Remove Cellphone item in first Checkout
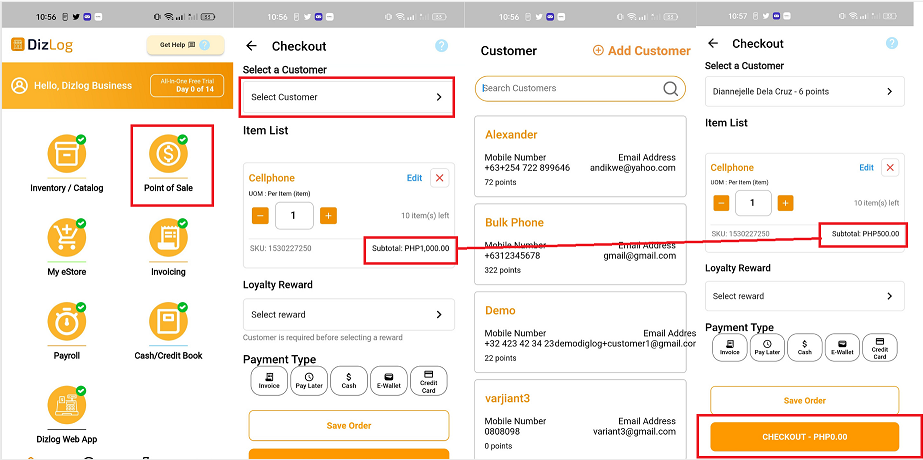 440,178
